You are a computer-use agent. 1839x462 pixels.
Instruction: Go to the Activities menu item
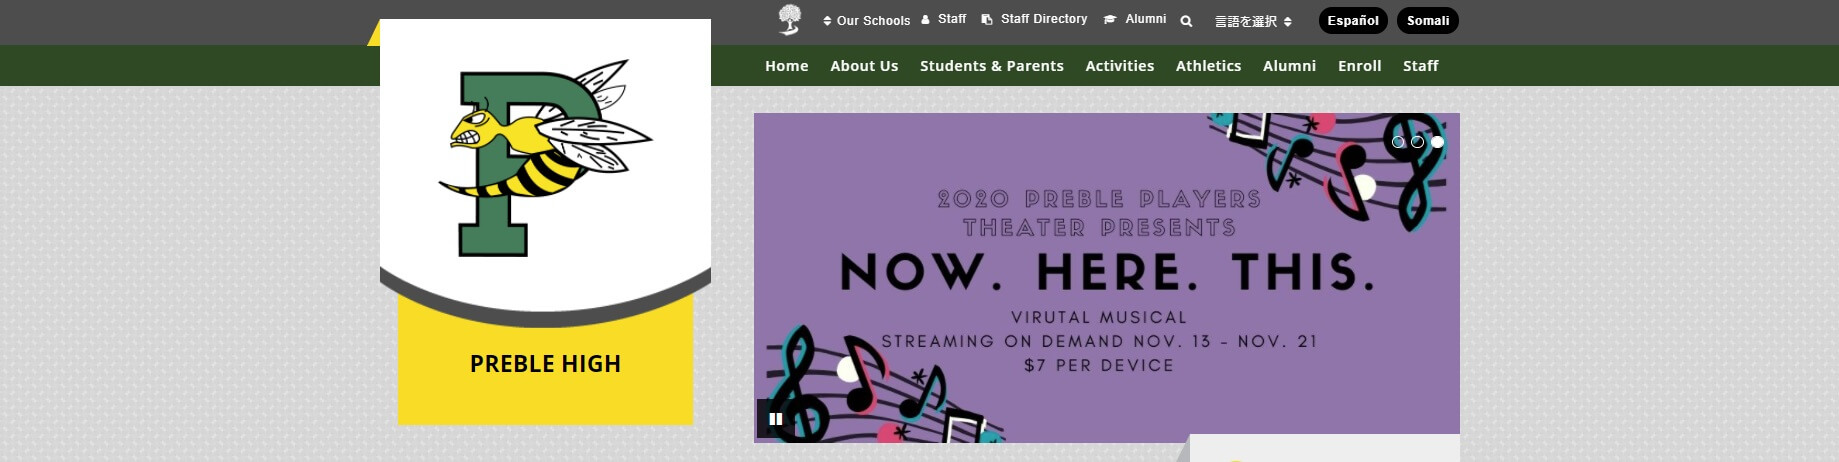[1120, 66]
